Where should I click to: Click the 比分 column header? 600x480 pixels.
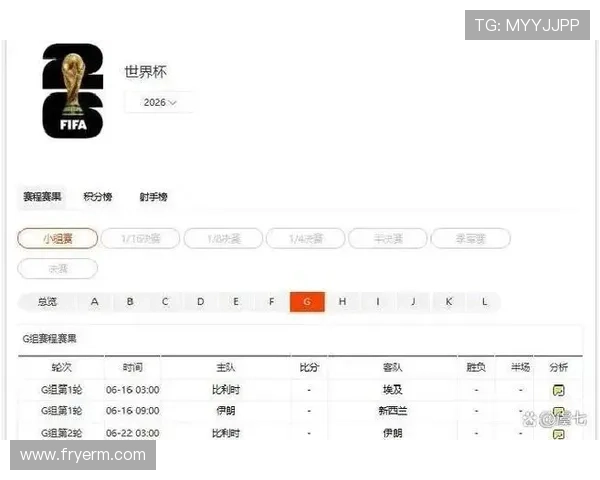point(309,367)
